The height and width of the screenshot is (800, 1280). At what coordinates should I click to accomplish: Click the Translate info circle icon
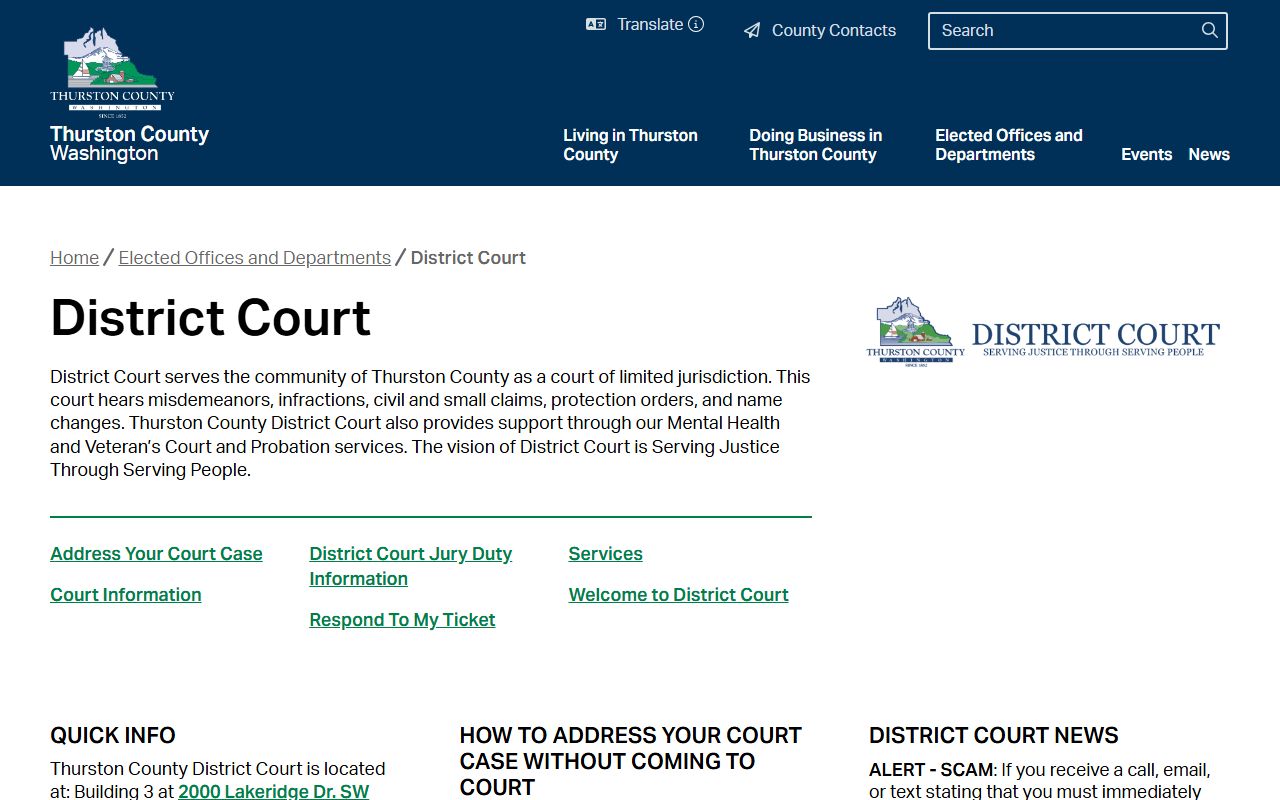[x=696, y=25]
